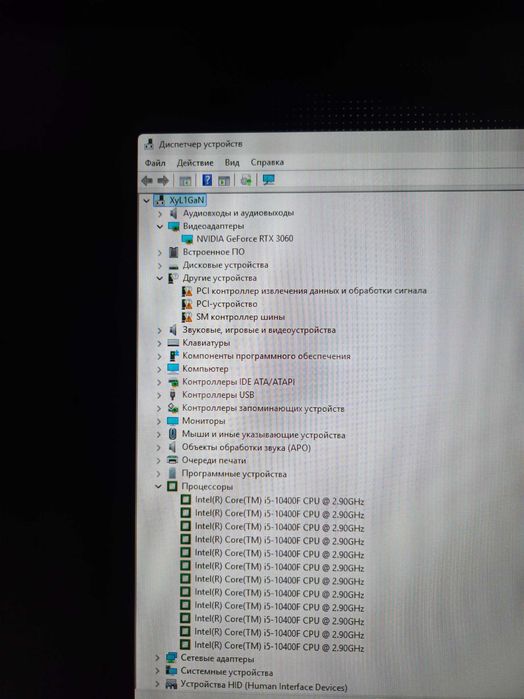Collapse the Видеоадаптеры category

(160, 227)
